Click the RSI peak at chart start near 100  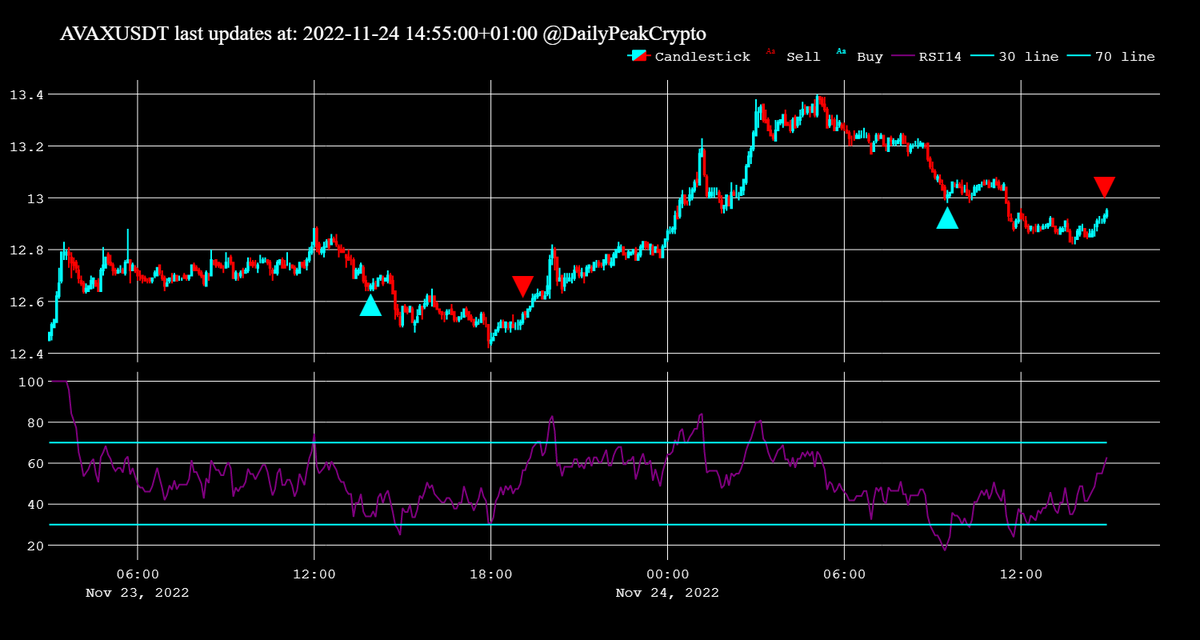(x=58, y=381)
